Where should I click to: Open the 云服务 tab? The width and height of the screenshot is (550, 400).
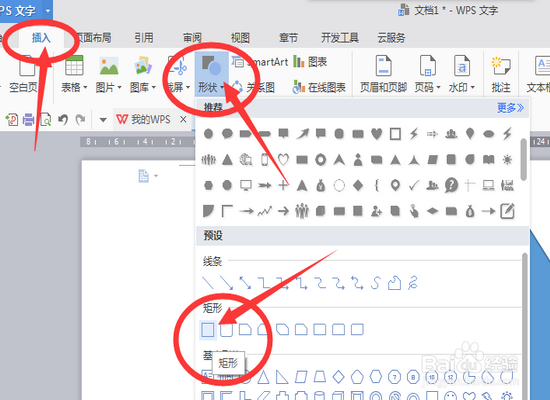click(391, 38)
